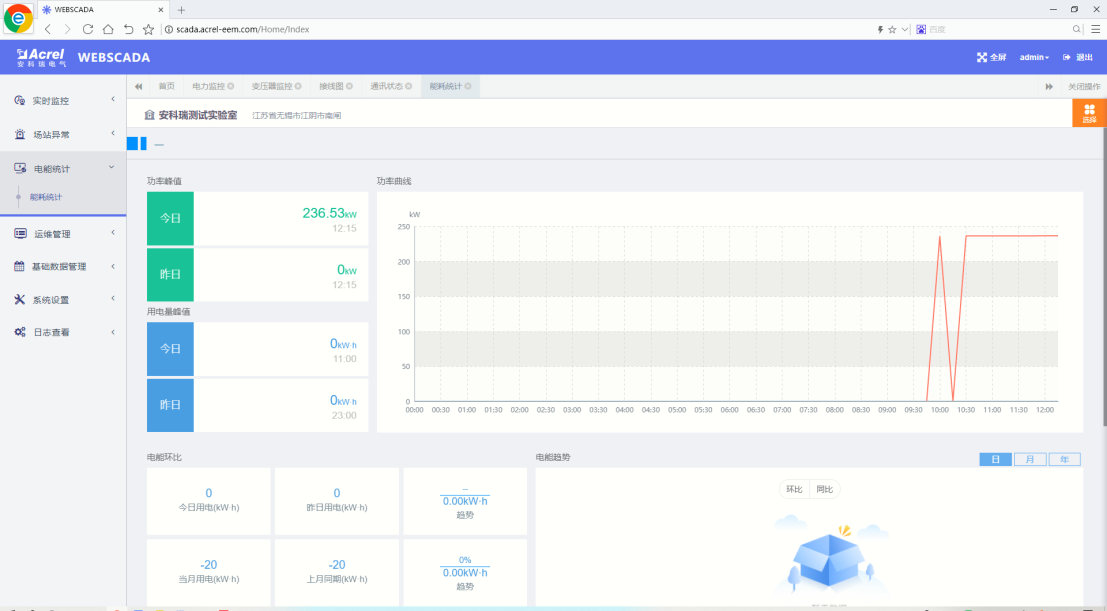Expand the 基础数据管理 menu chevron

[x=112, y=266]
